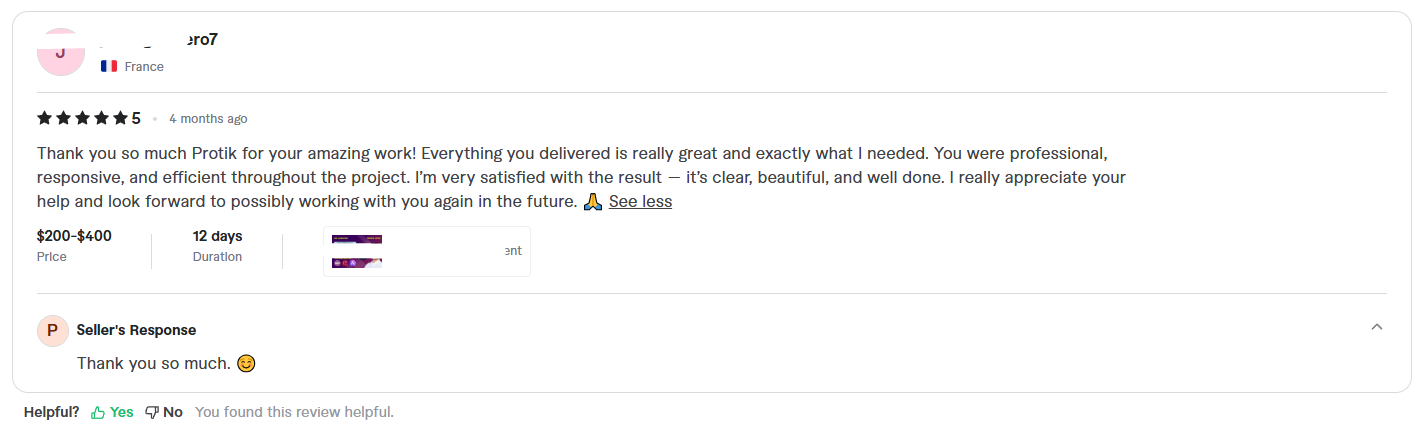The image size is (1428, 428).
Task: Click the praying hands emoji
Action: 593,201
